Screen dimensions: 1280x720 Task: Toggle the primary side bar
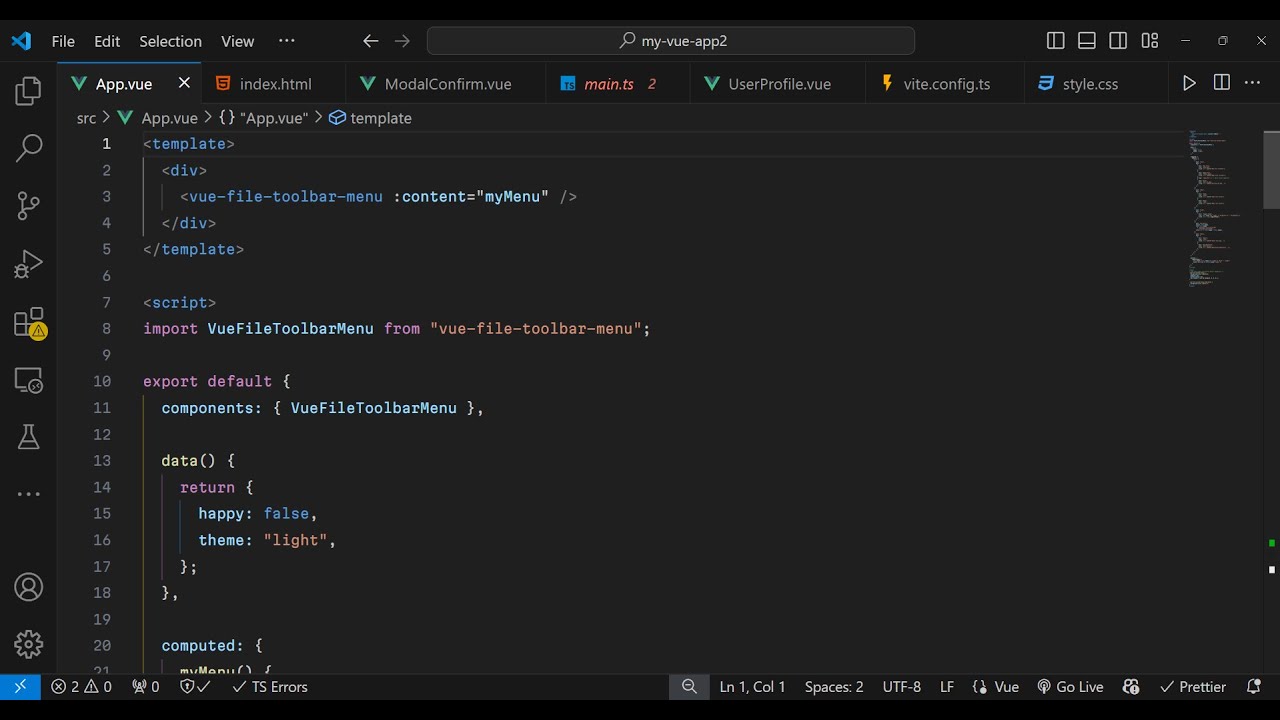coord(1056,41)
